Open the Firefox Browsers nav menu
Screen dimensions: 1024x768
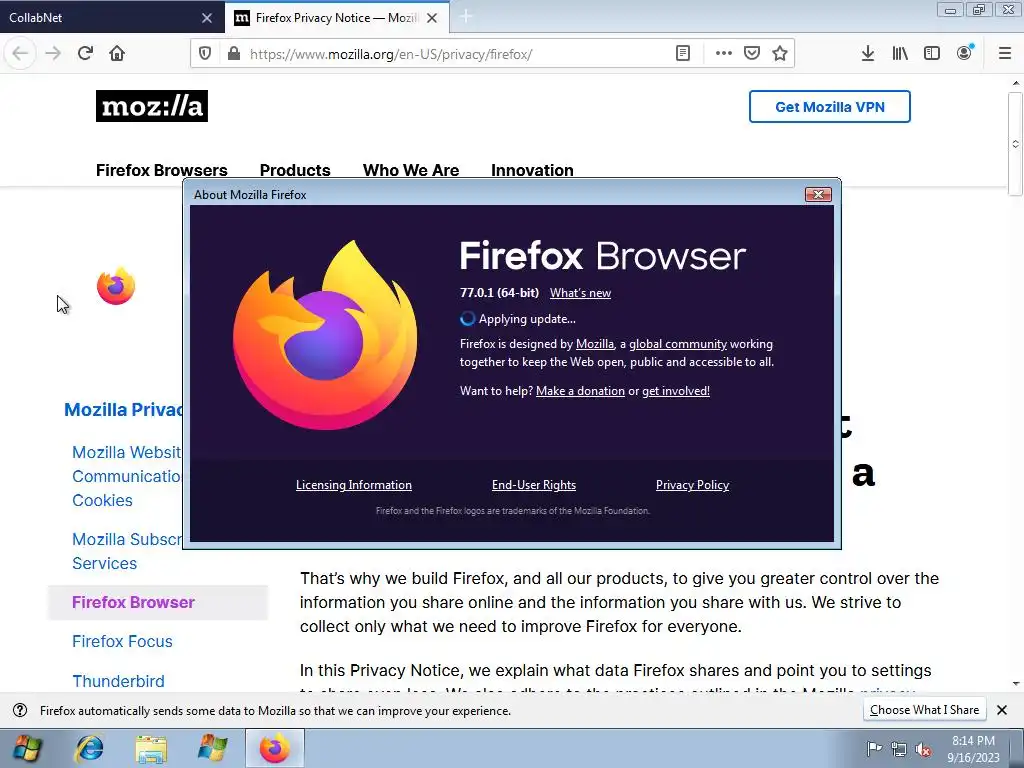pos(161,170)
